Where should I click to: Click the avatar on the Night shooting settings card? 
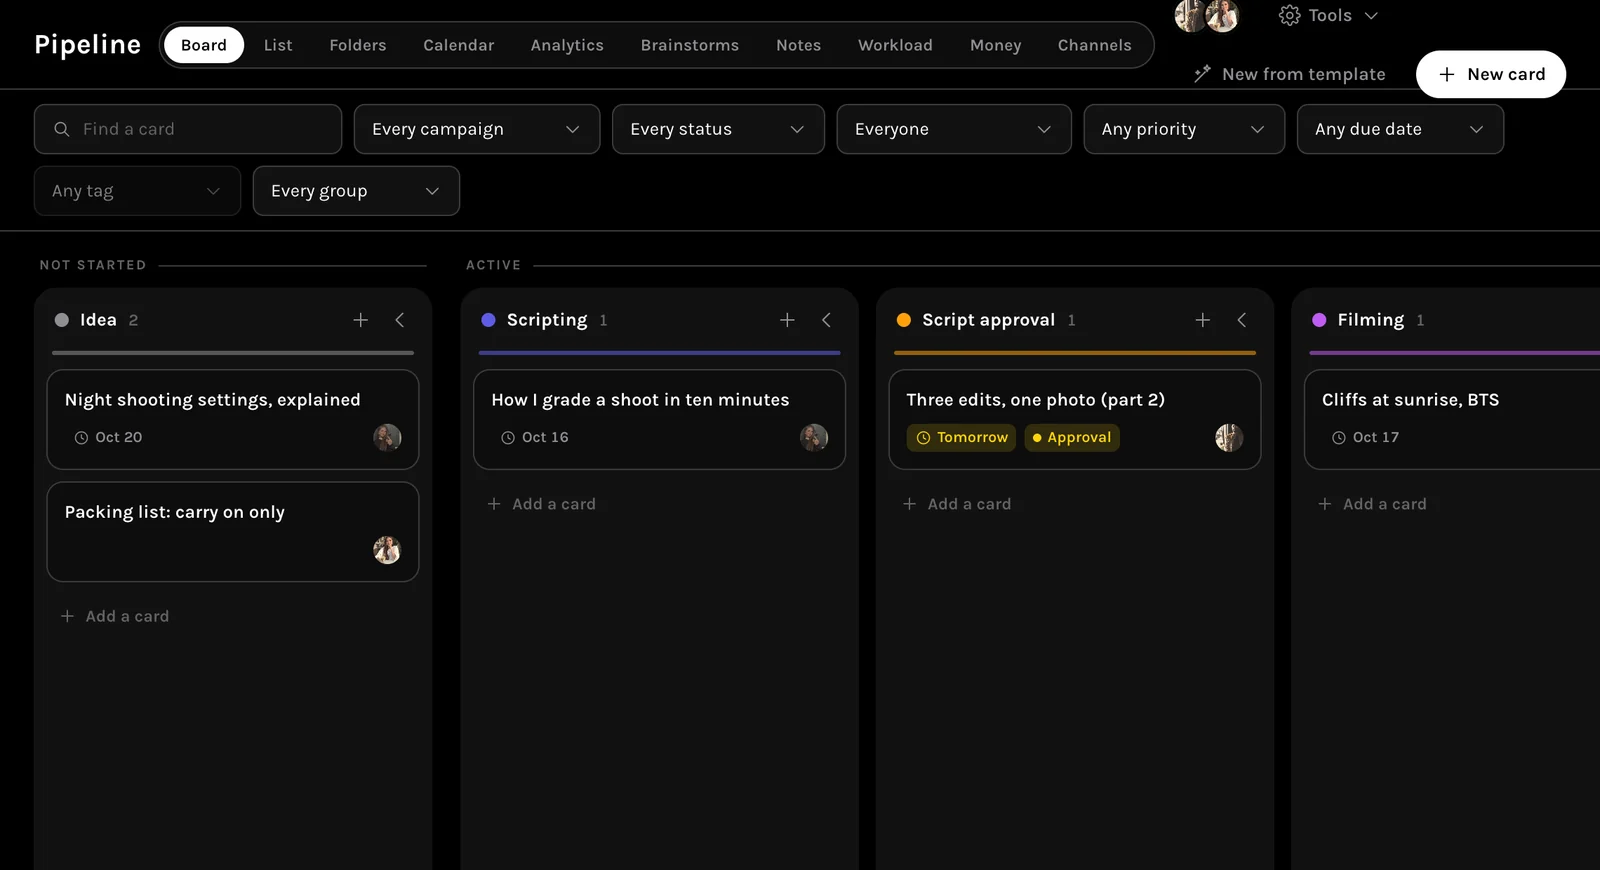pyautogui.click(x=387, y=437)
